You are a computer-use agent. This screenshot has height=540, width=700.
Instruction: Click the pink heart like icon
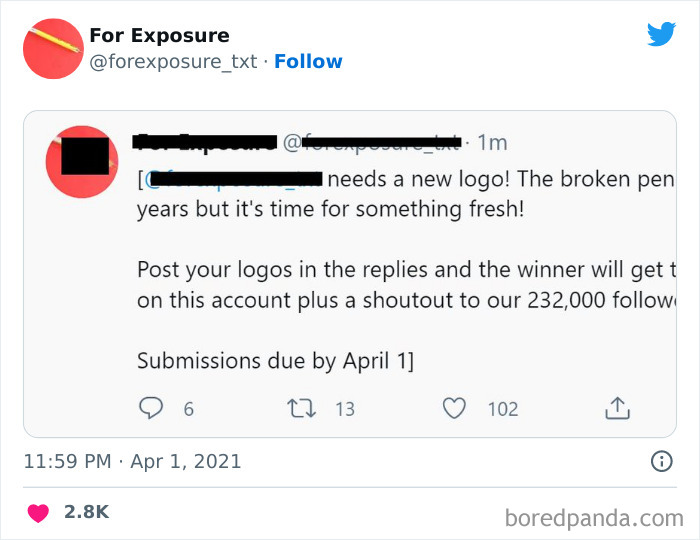pos(38,512)
